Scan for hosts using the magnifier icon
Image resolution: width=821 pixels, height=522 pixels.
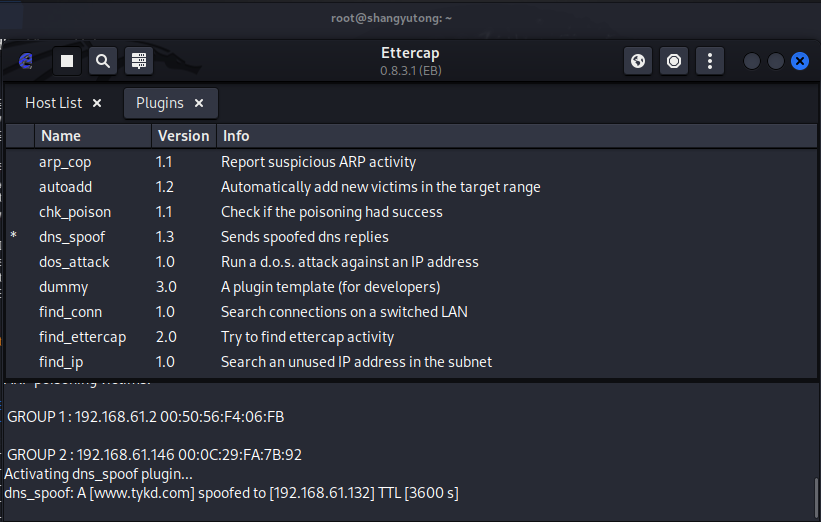point(103,61)
